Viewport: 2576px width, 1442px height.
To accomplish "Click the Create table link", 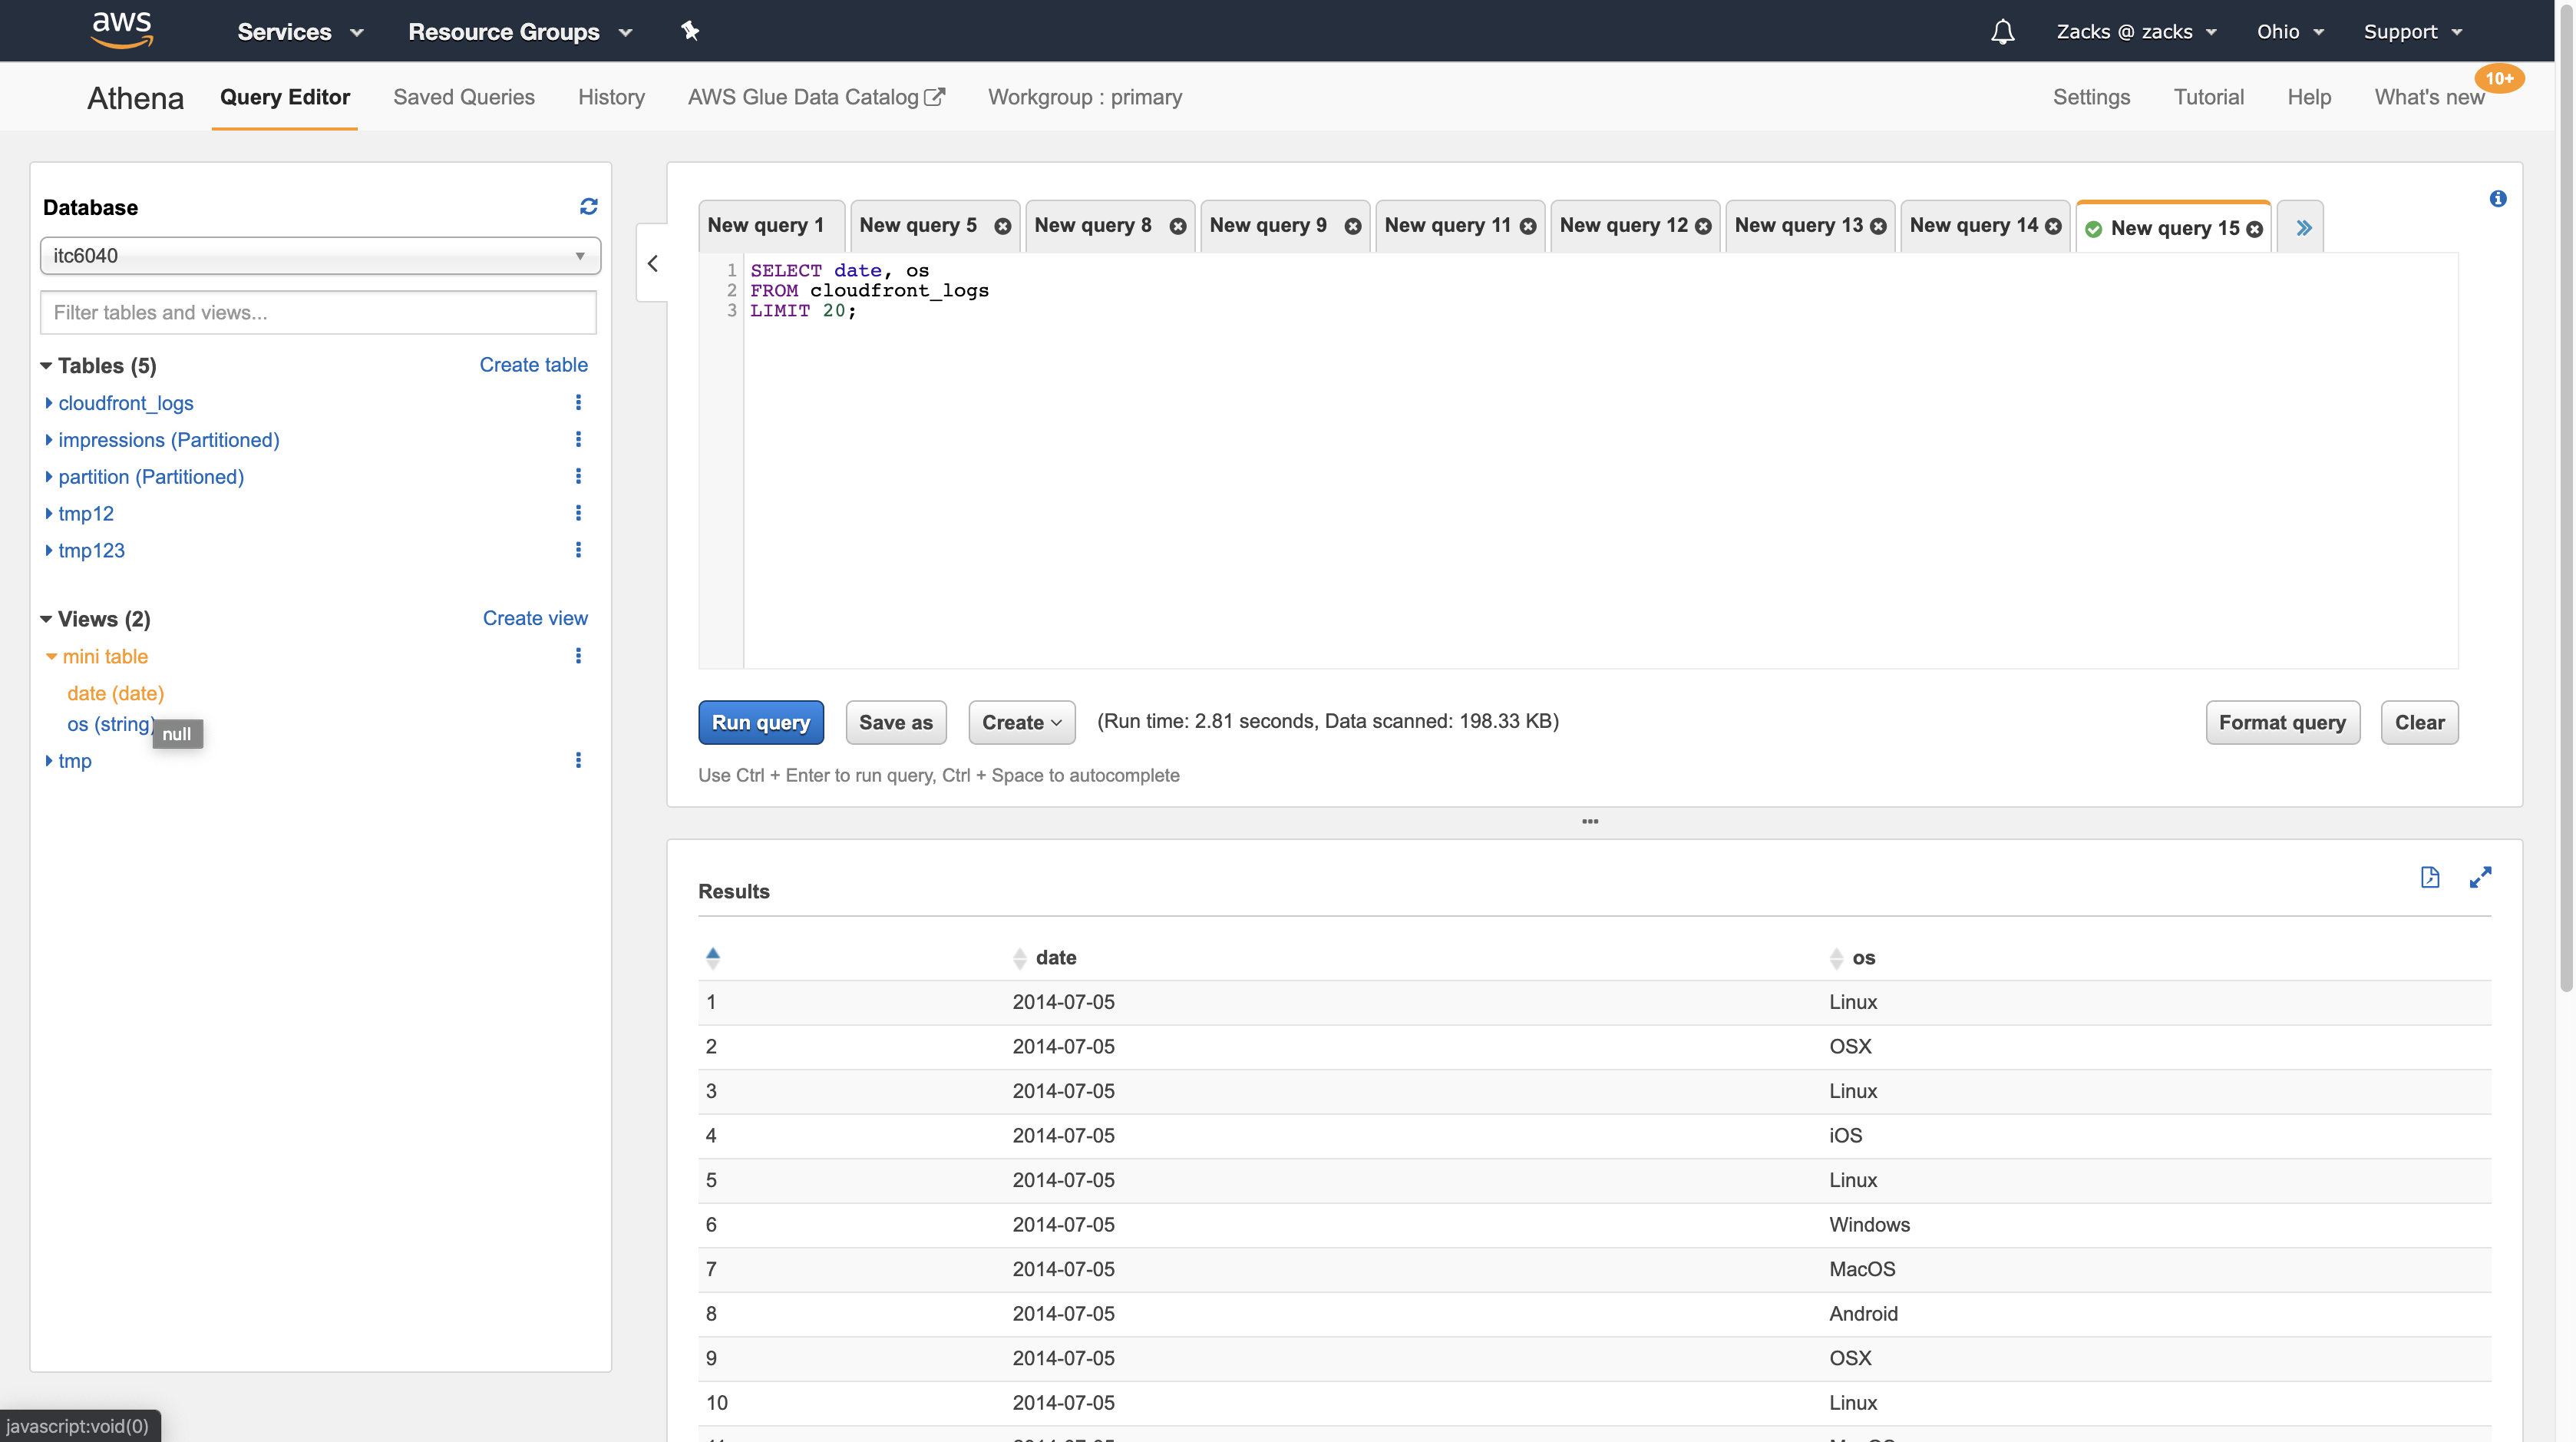I will [x=533, y=364].
